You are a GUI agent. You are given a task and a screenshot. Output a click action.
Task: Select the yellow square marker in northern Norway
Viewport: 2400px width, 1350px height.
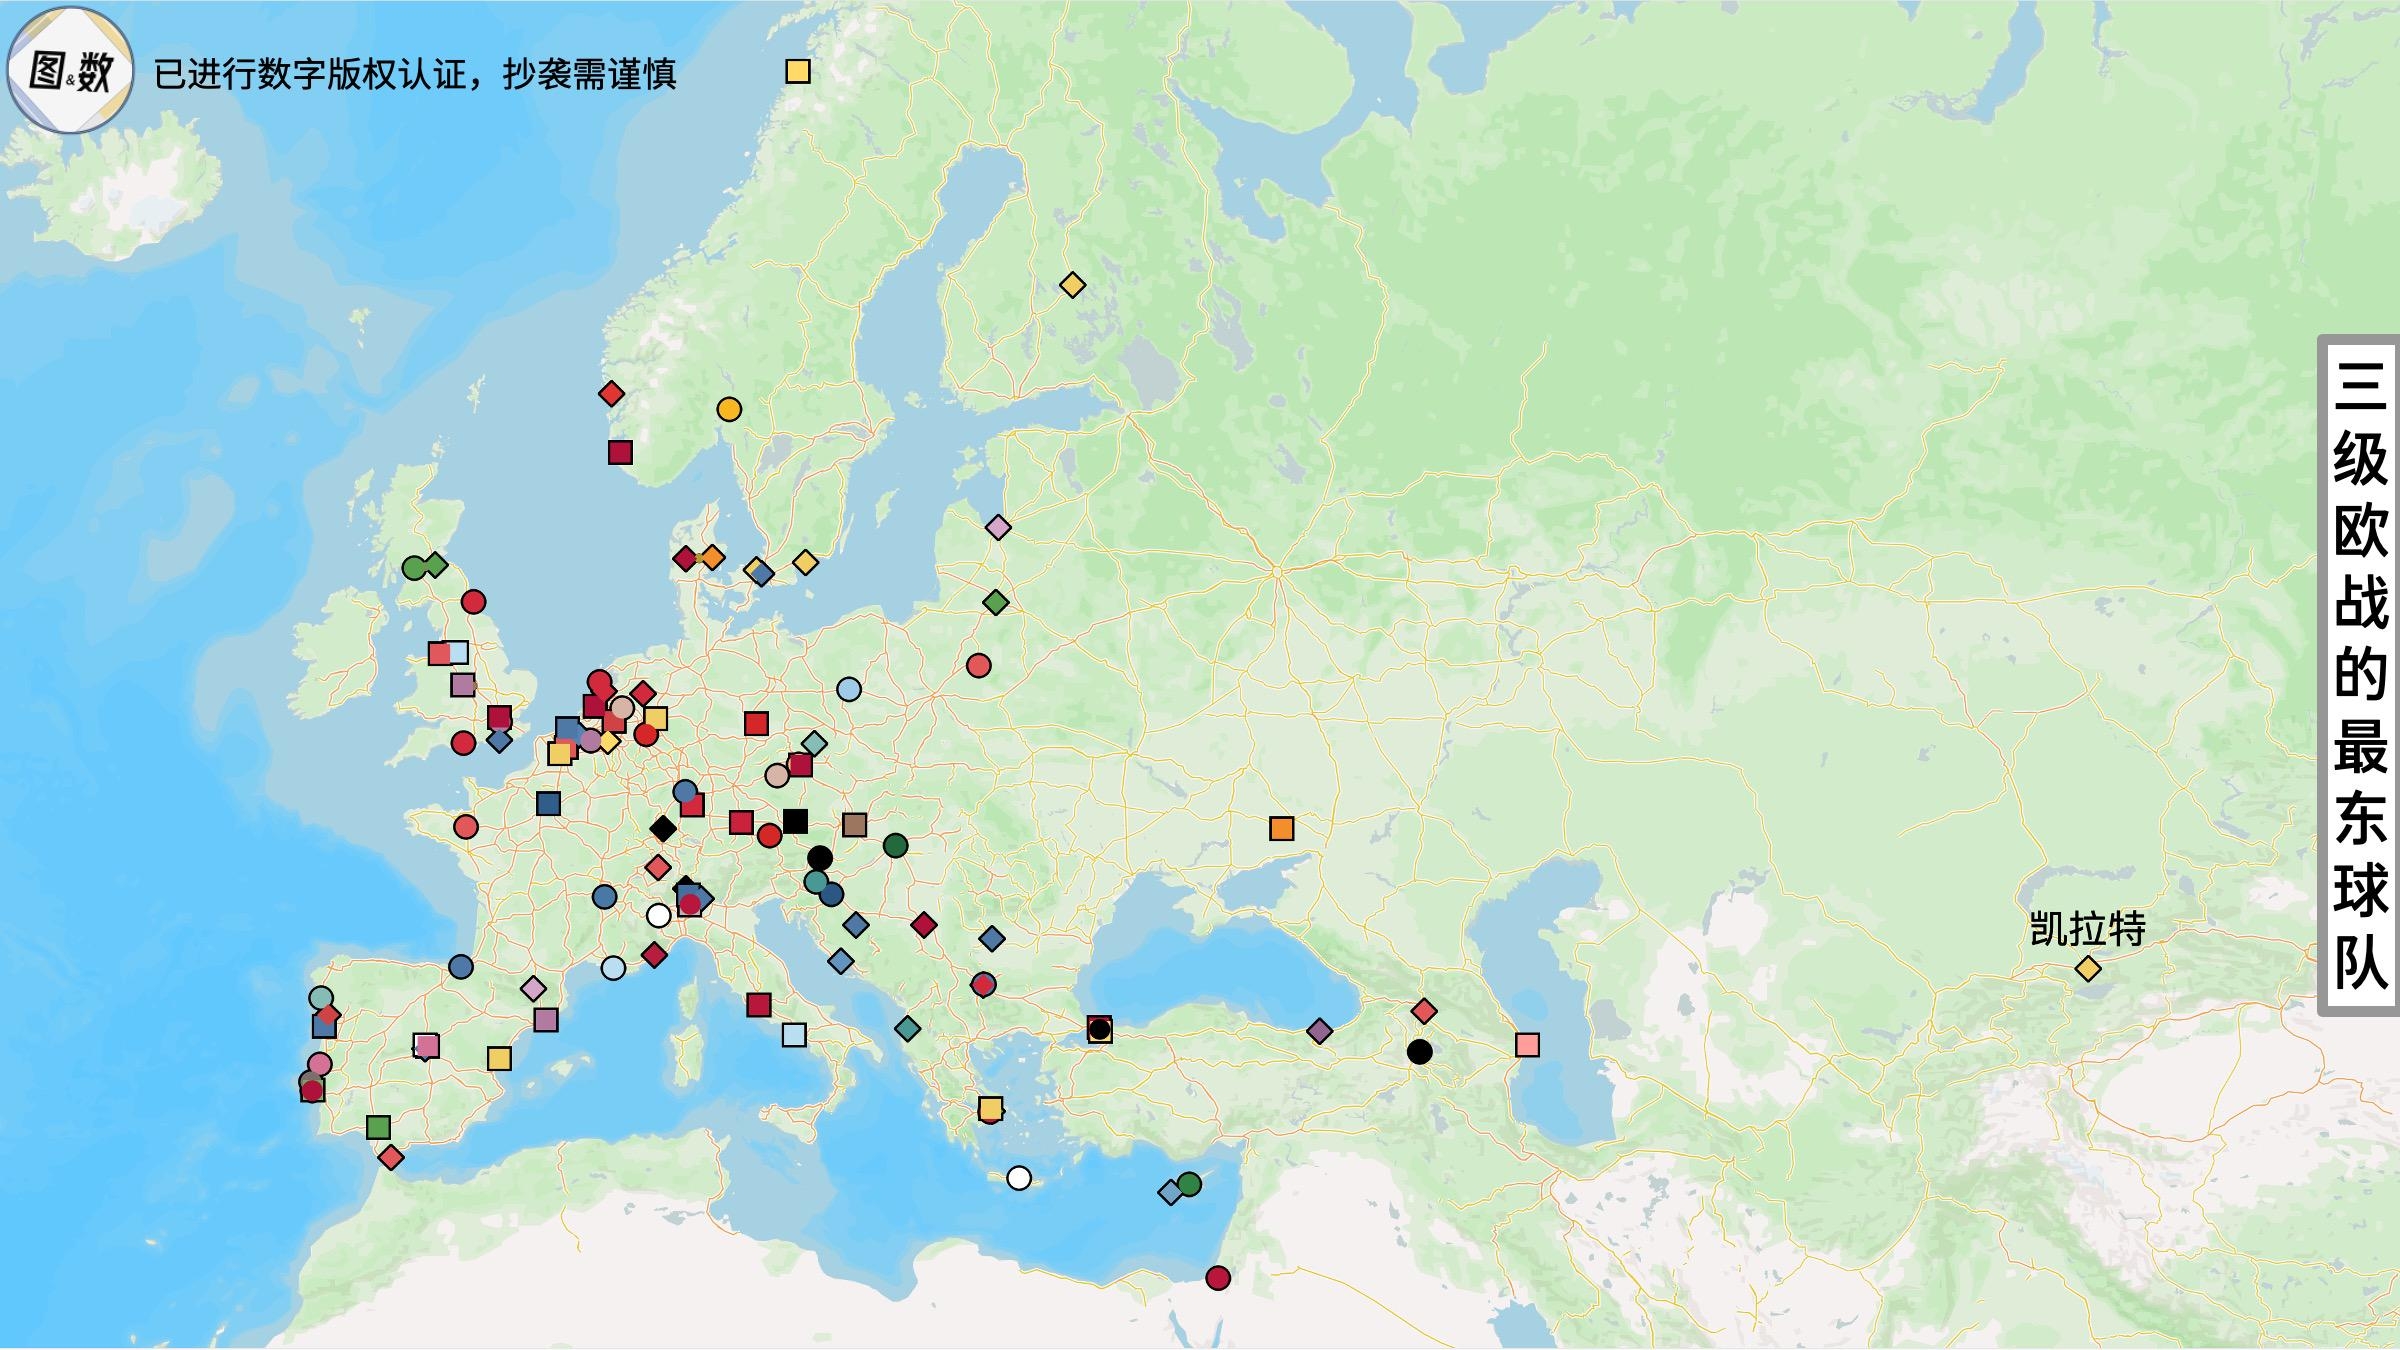pos(797,71)
